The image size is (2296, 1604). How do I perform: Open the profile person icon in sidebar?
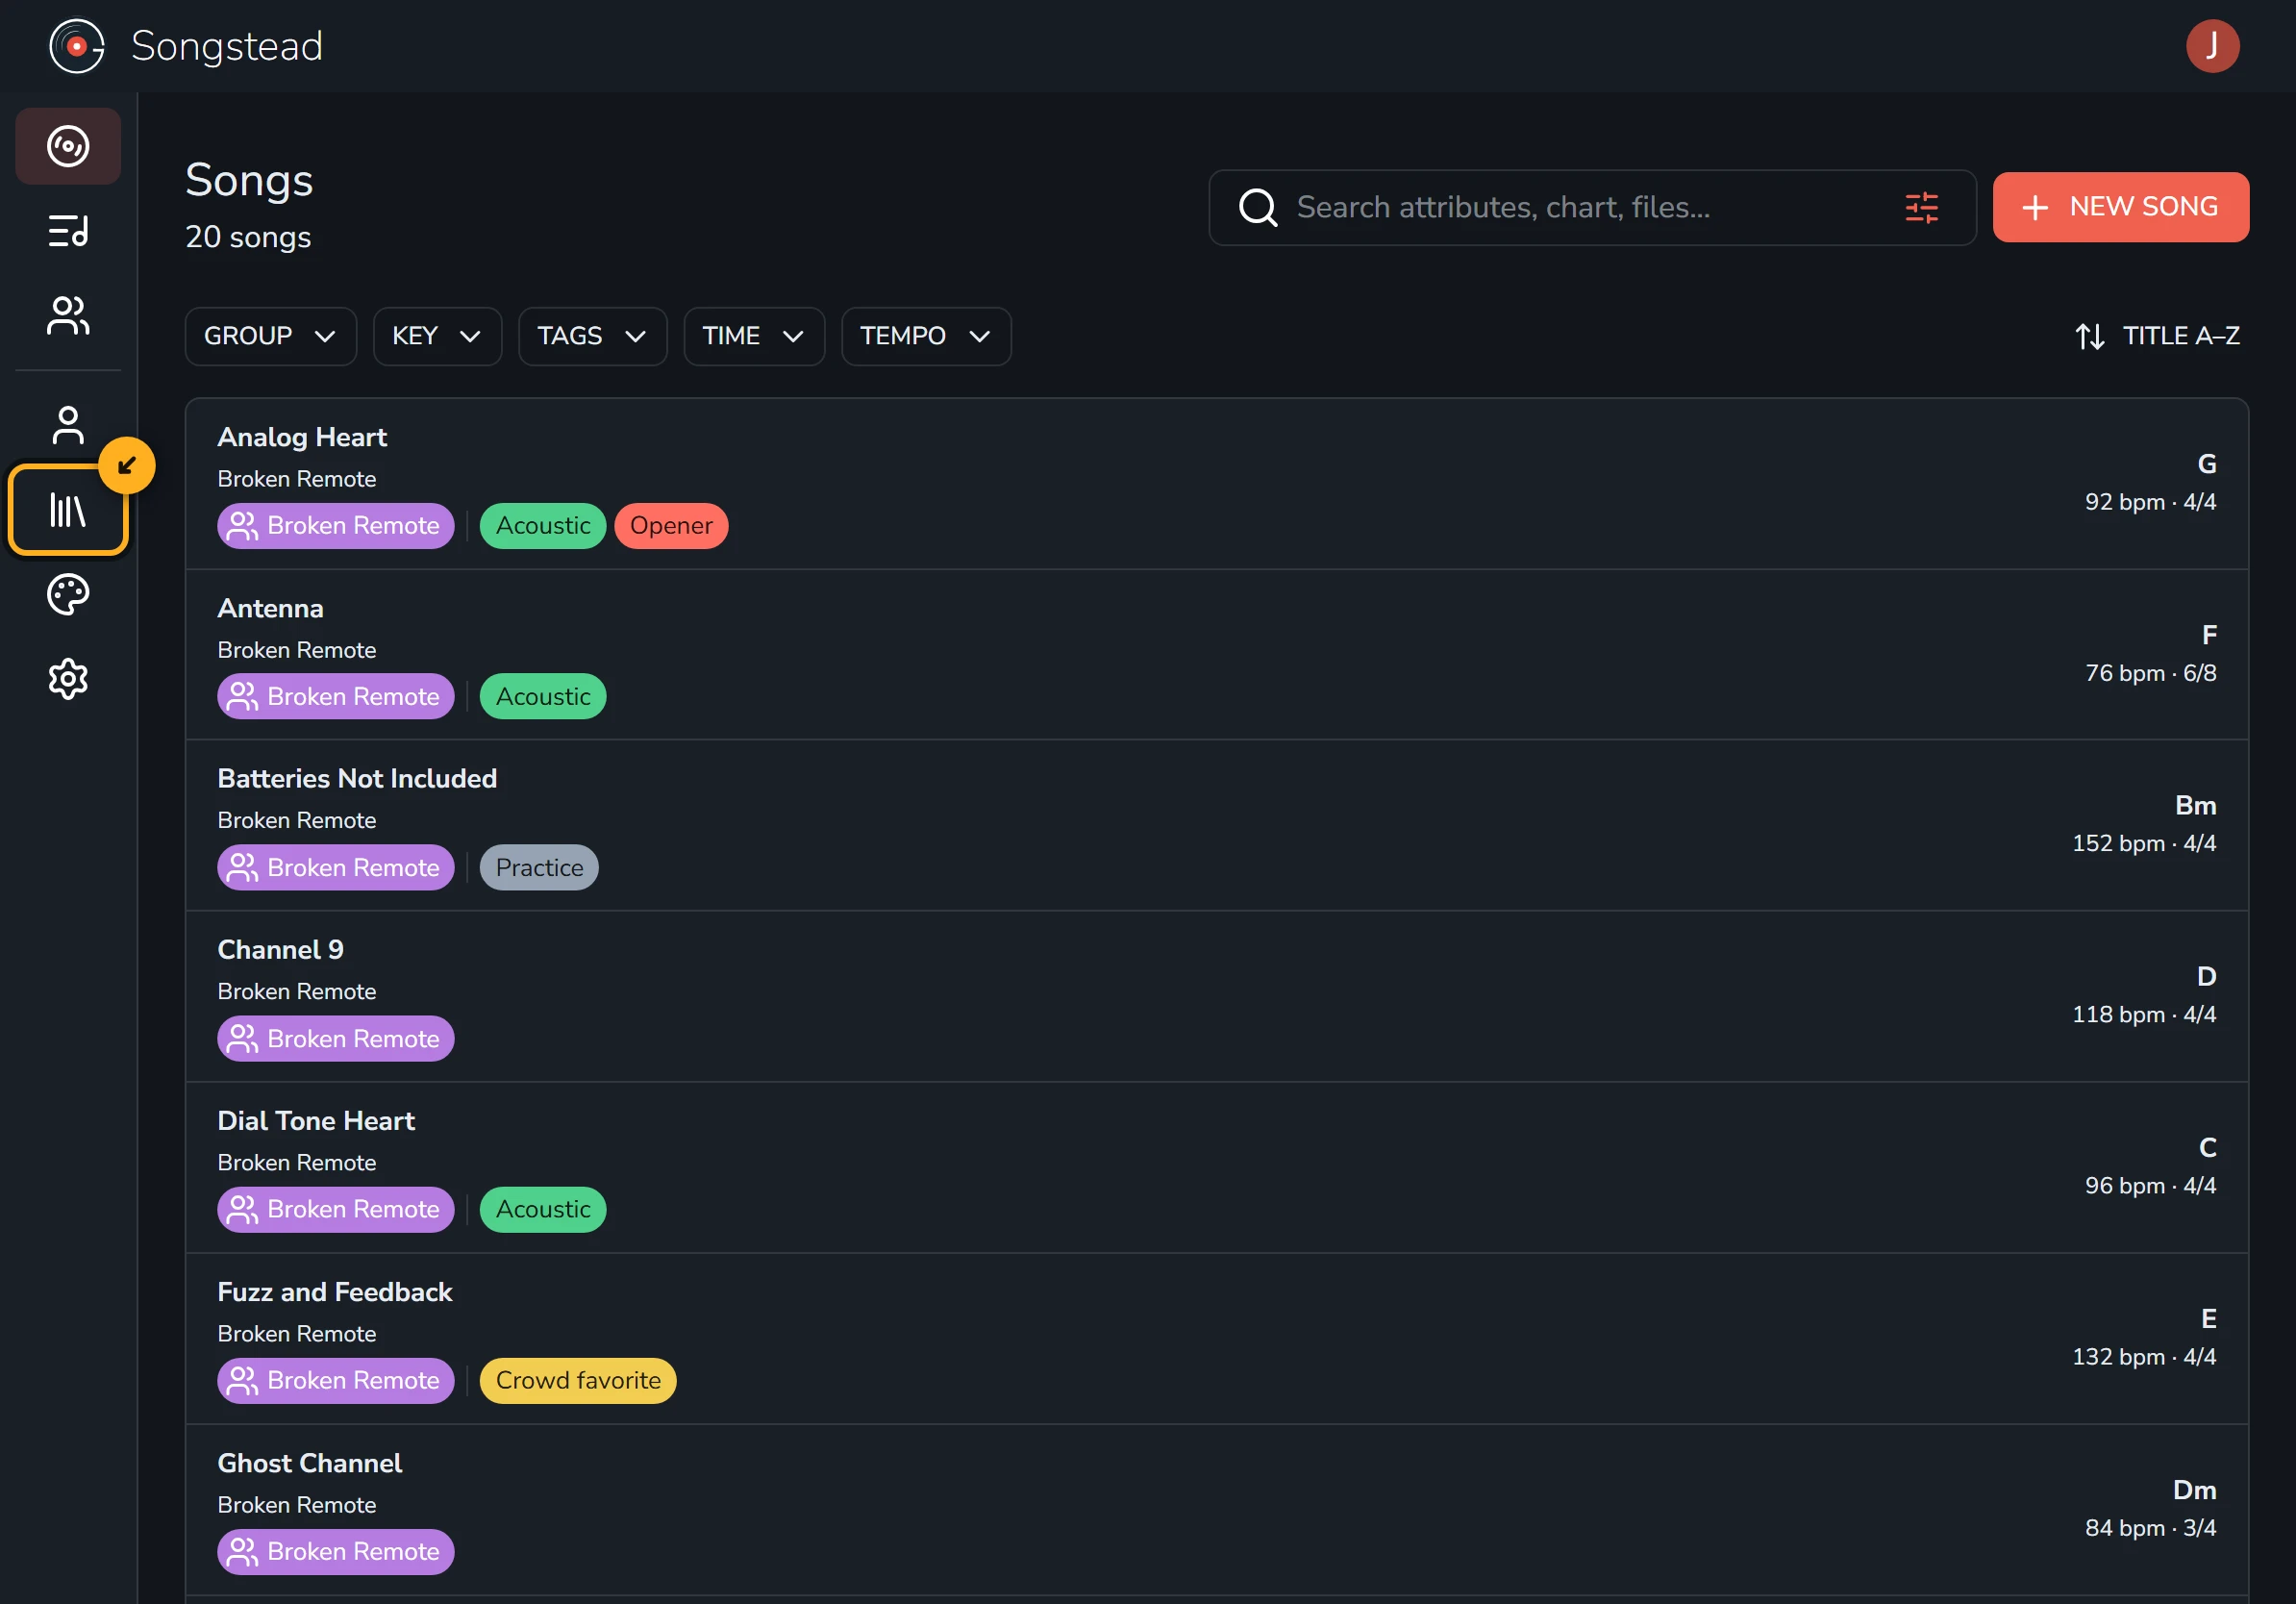pyautogui.click(x=68, y=425)
